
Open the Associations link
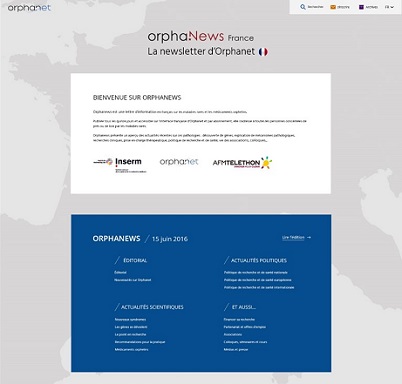click(x=233, y=334)
